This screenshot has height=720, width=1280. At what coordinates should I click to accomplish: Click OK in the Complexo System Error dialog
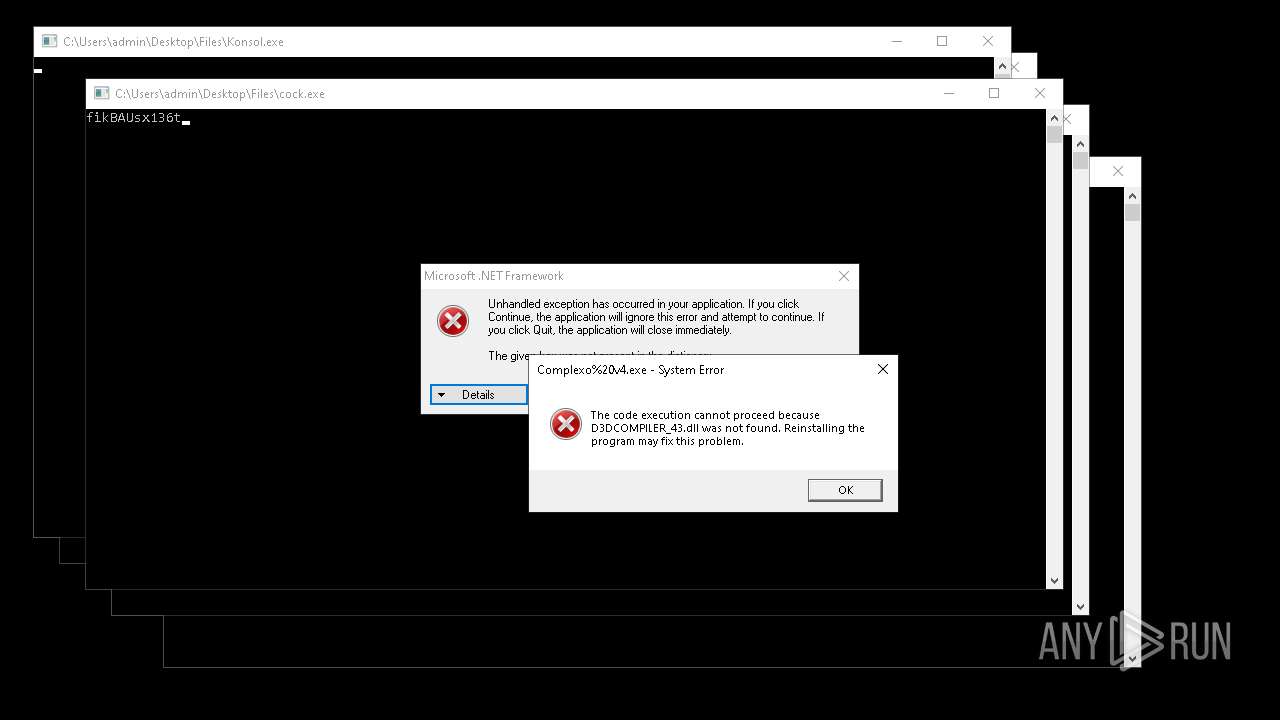tap(845, 490)
